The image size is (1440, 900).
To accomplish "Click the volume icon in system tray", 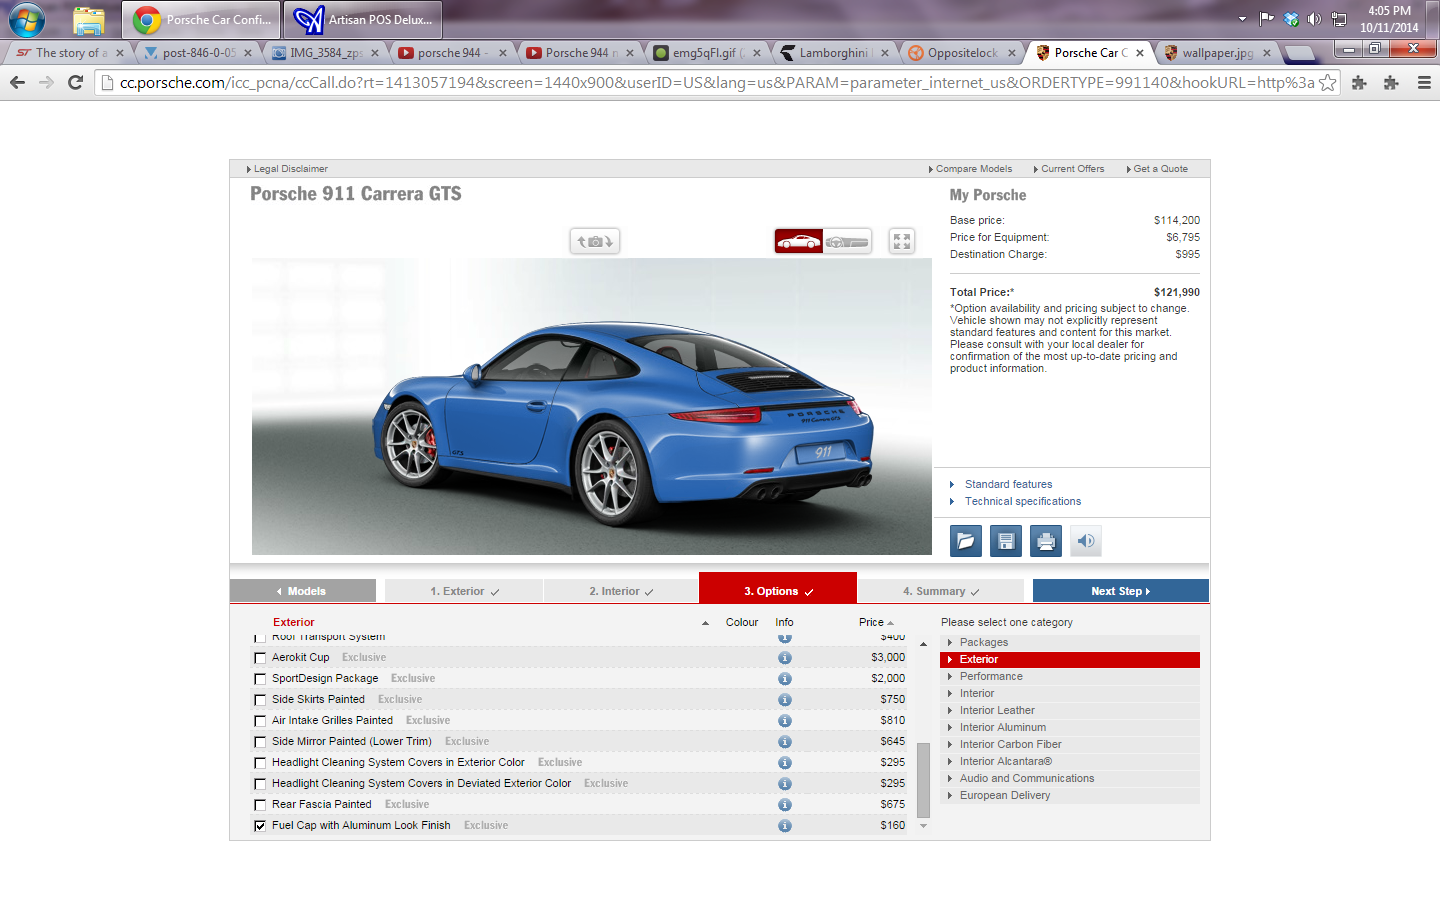I will pos(1314,19).
